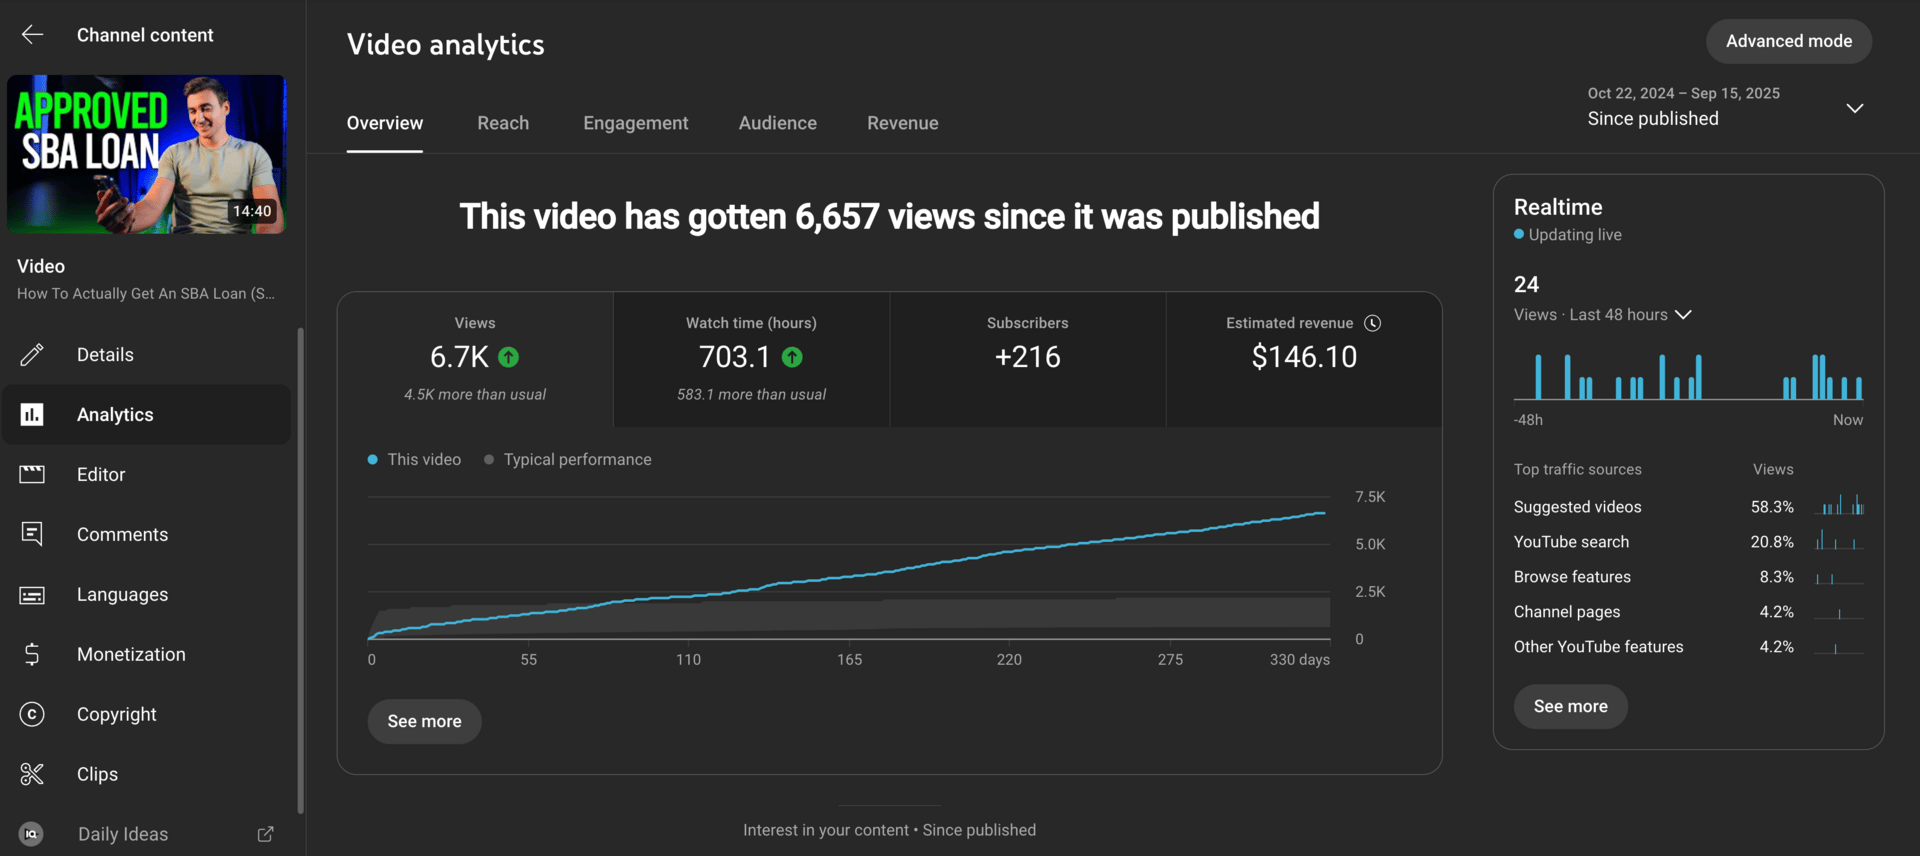1920x856 pixels.
Task: Click the Monetization dollar sign icon
Action: click(32, 655)
